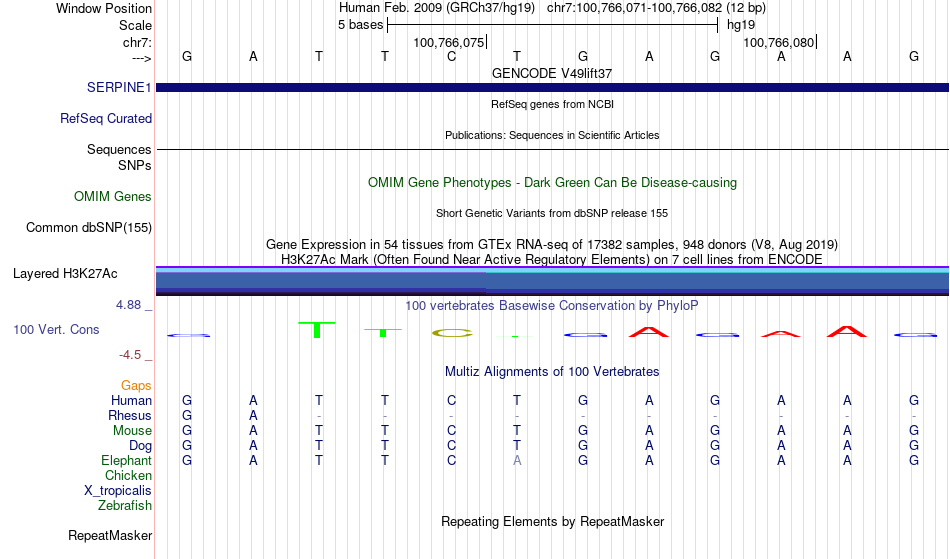The height and width of the screenshot is (559, 950).
Task: Click the Chicken alignment row label
Action: pyautogui.click(x=128, y=475)
